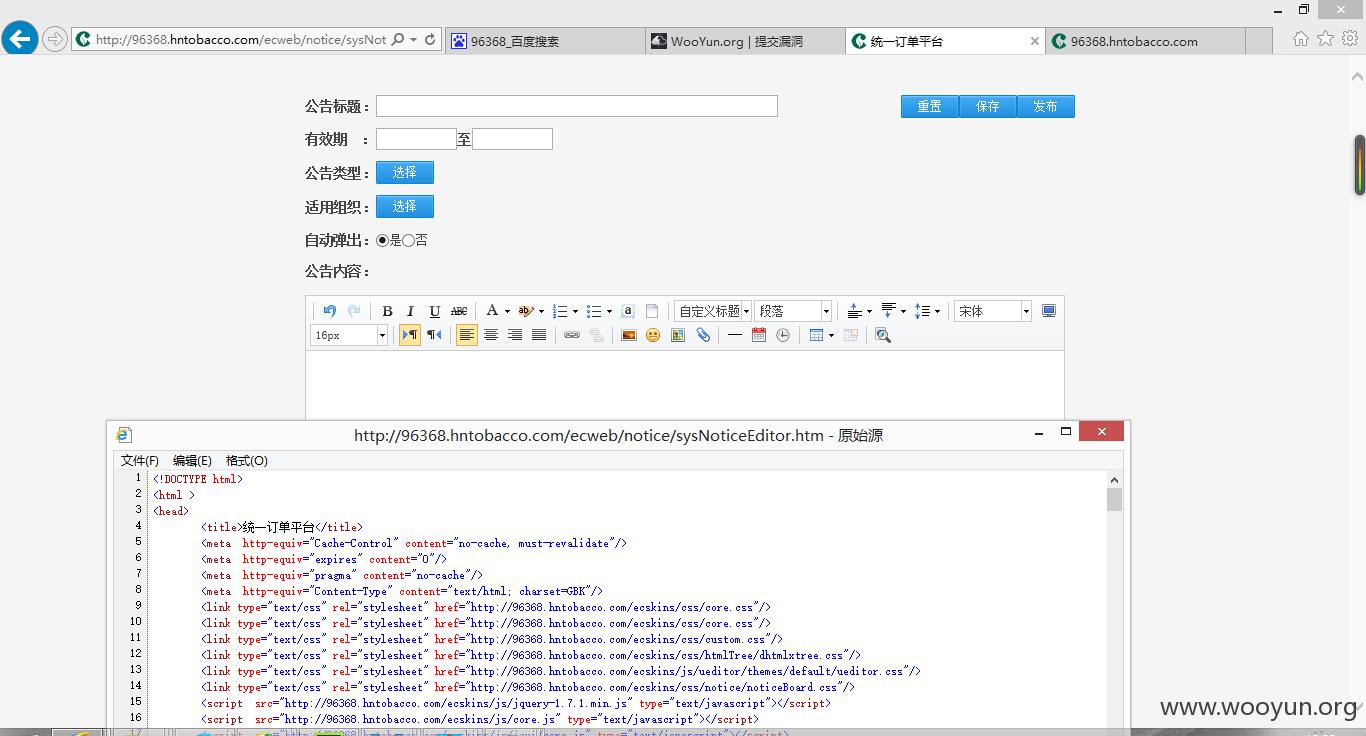
Task: Attach a file with paperclip icon
Action: pos(703,335)
